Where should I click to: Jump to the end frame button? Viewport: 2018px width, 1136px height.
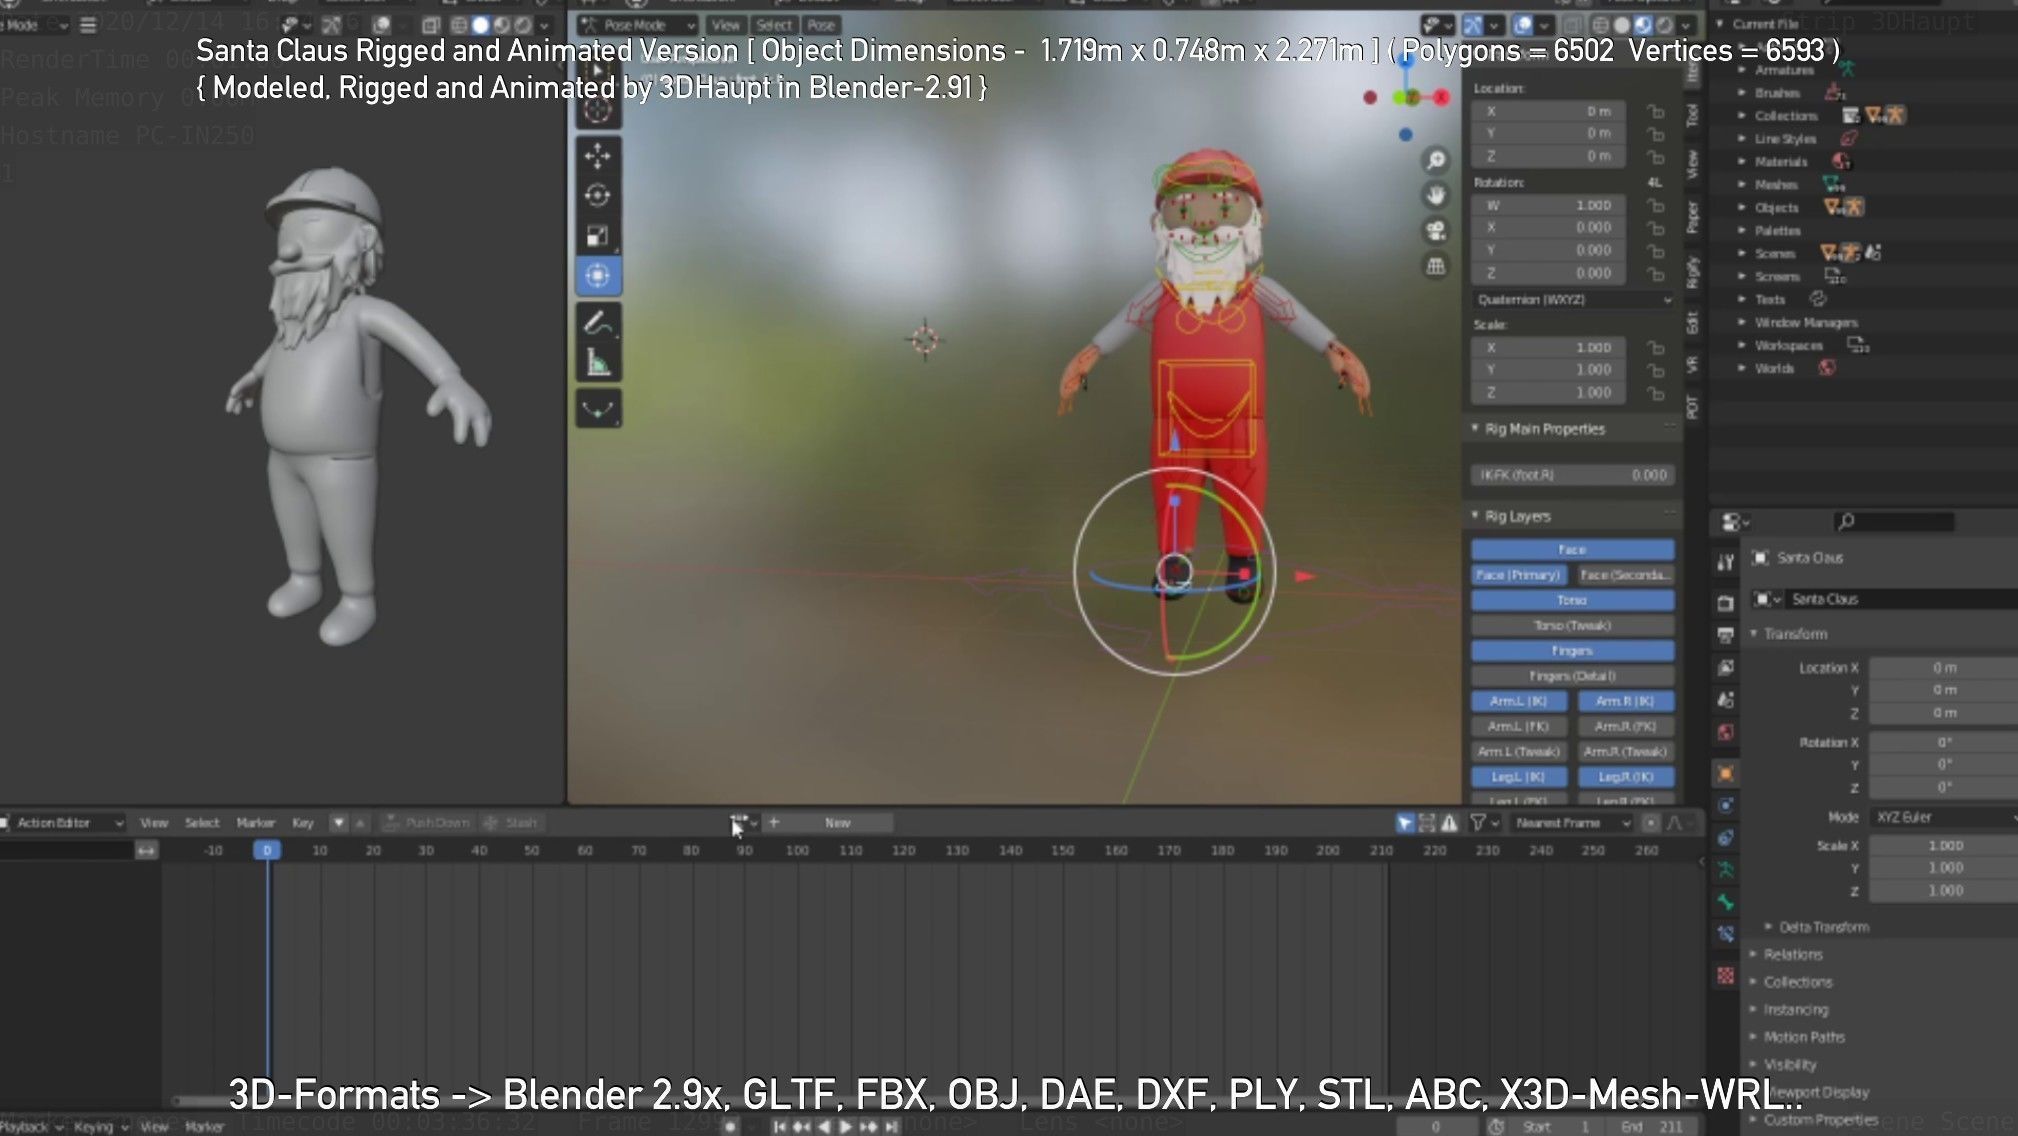pyautogui.click(x=892, y=1127)
